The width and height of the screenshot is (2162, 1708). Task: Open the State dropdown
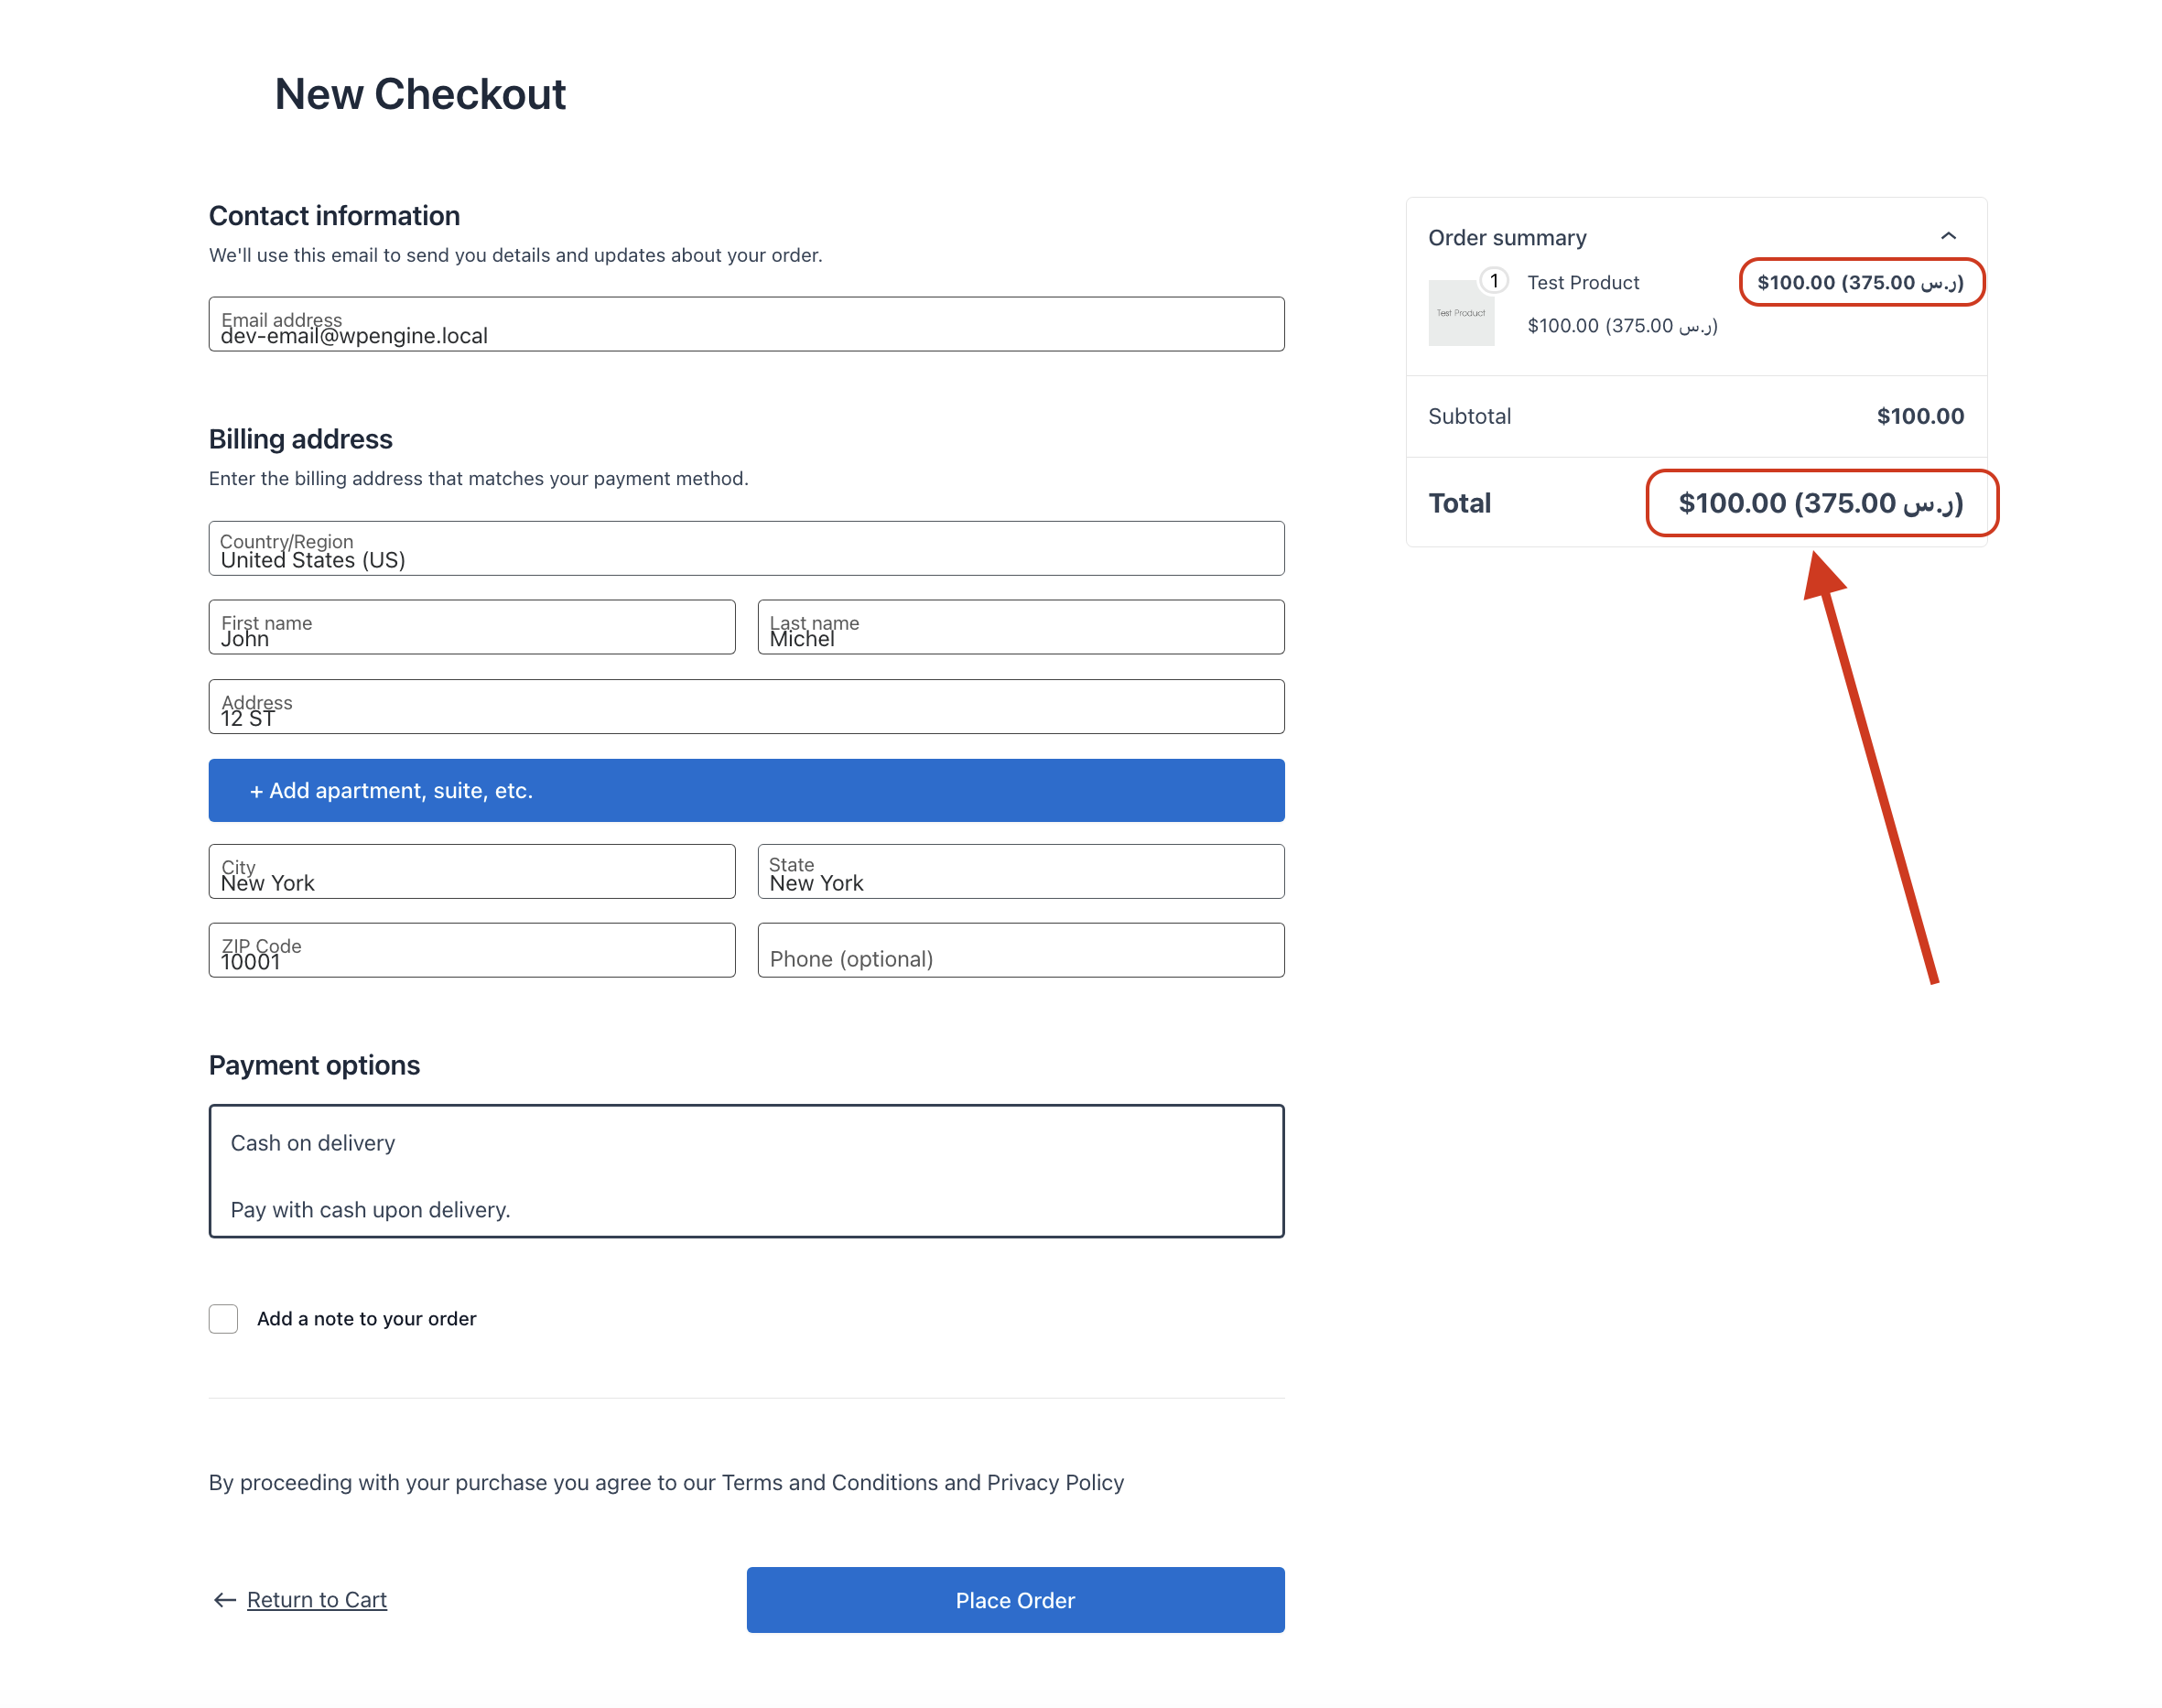[x=1021, y=871]
